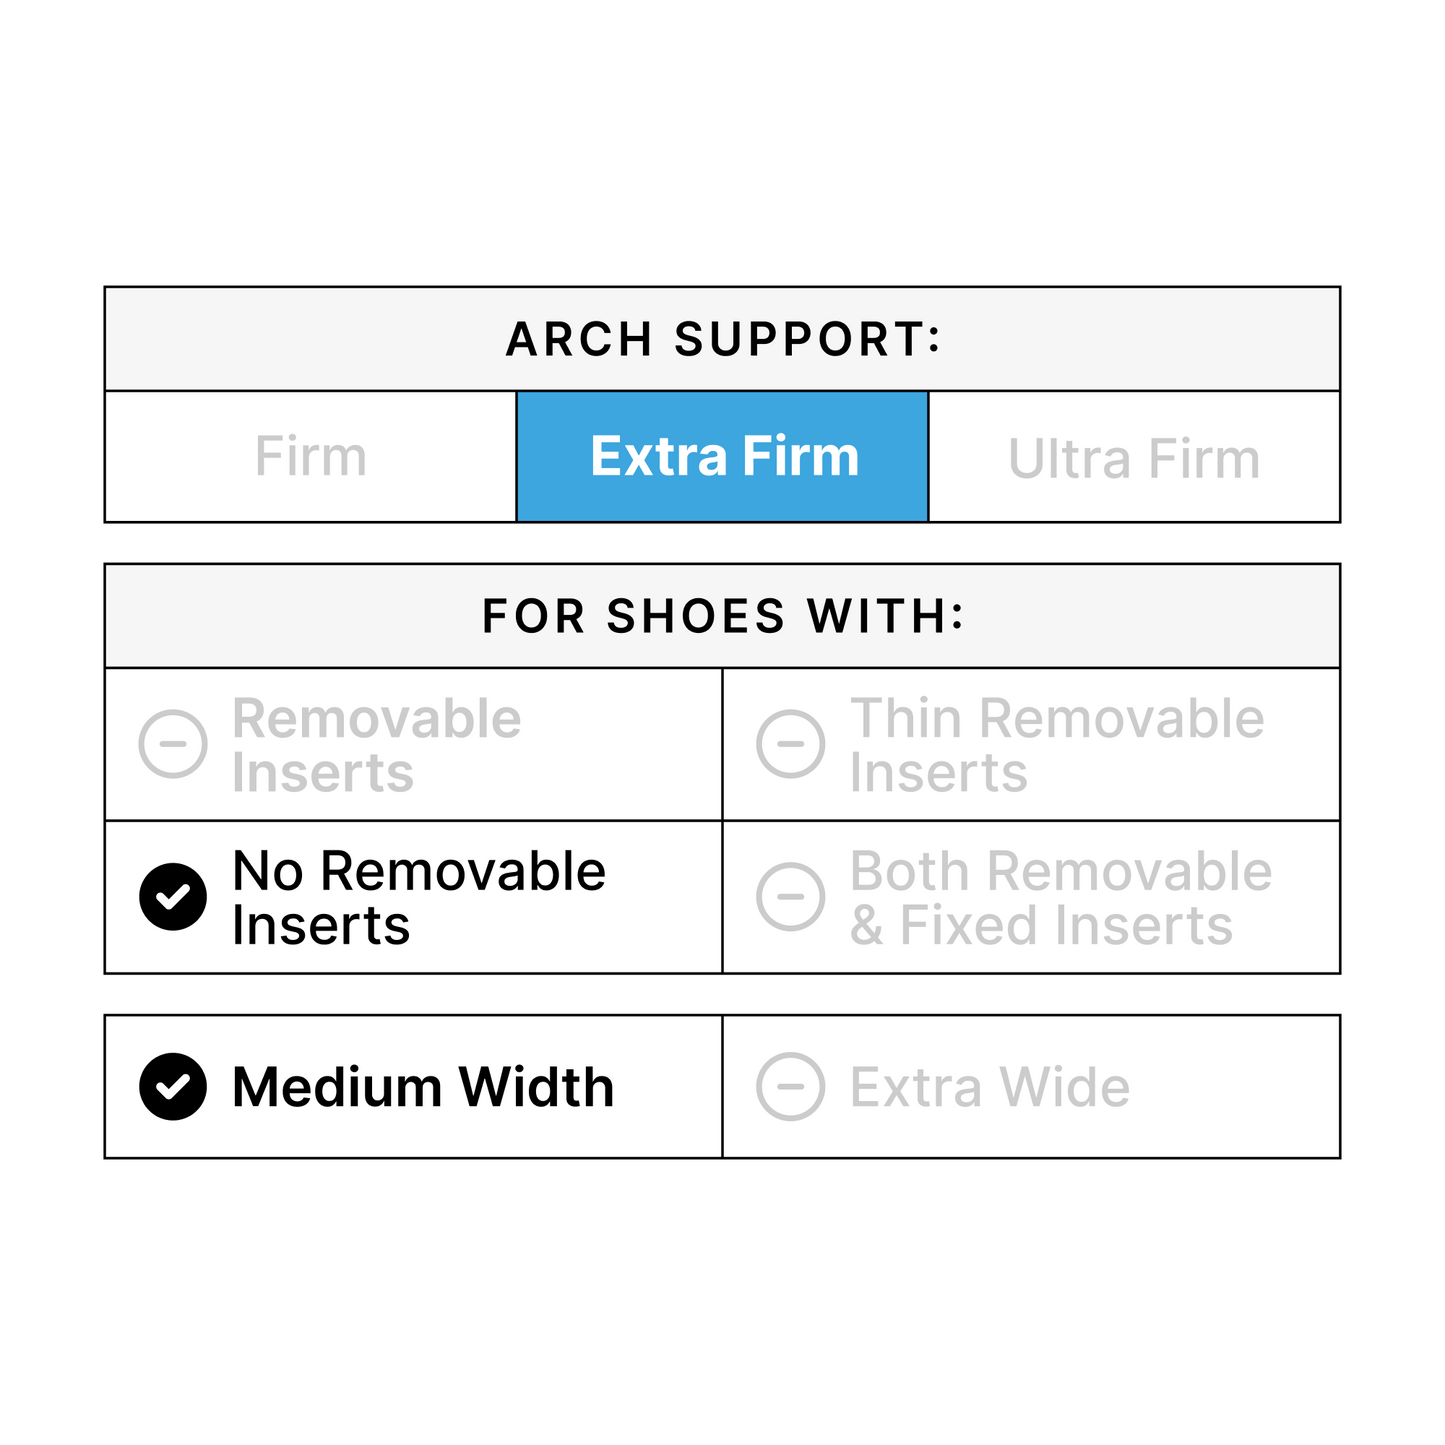Click the FOR SHOES WITH header
1445x1445 pixels.
723,616
